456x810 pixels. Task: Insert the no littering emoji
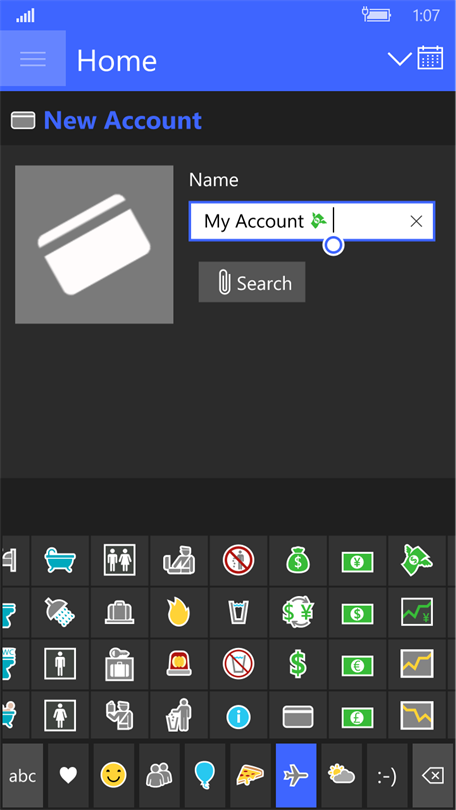(x=239, y=560)
